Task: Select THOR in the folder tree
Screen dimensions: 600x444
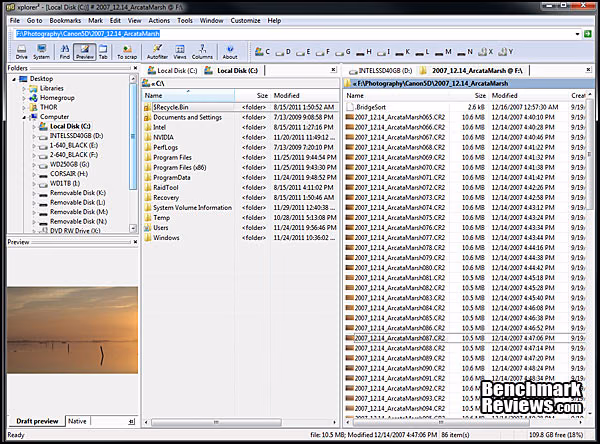Action: [x=49, y=107]
